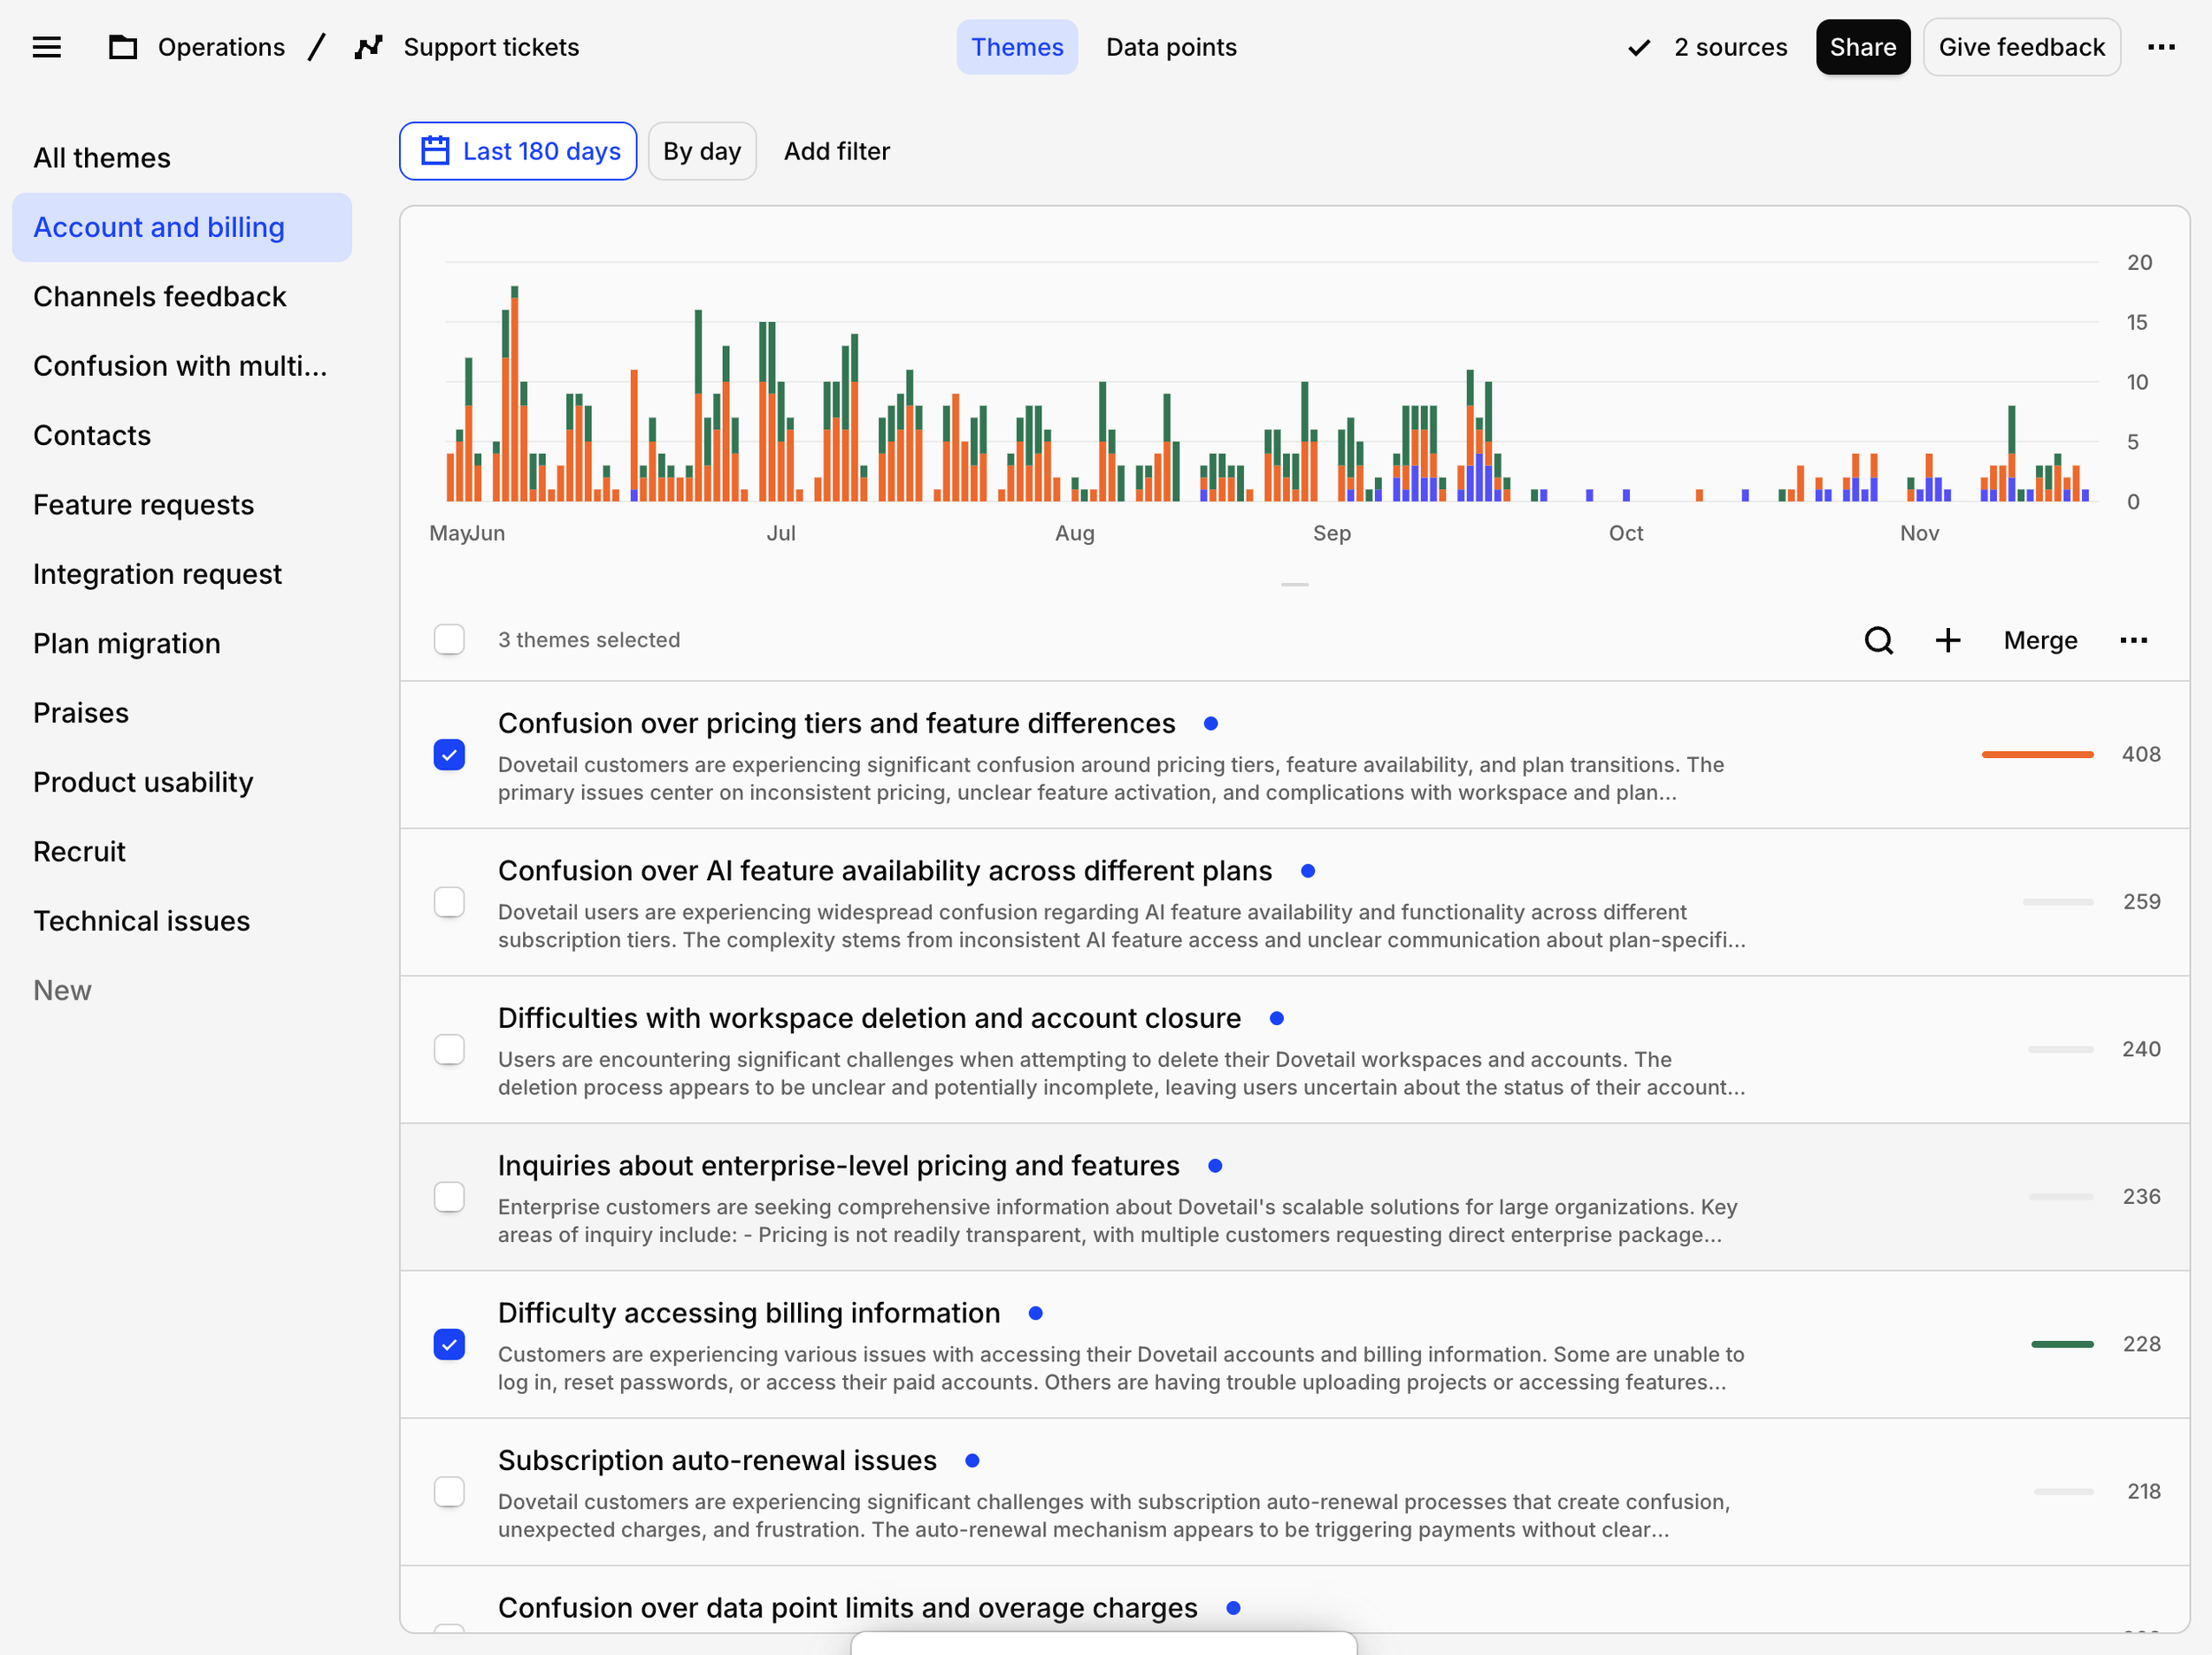Click the Support tickets chart icon

point(368,47)
